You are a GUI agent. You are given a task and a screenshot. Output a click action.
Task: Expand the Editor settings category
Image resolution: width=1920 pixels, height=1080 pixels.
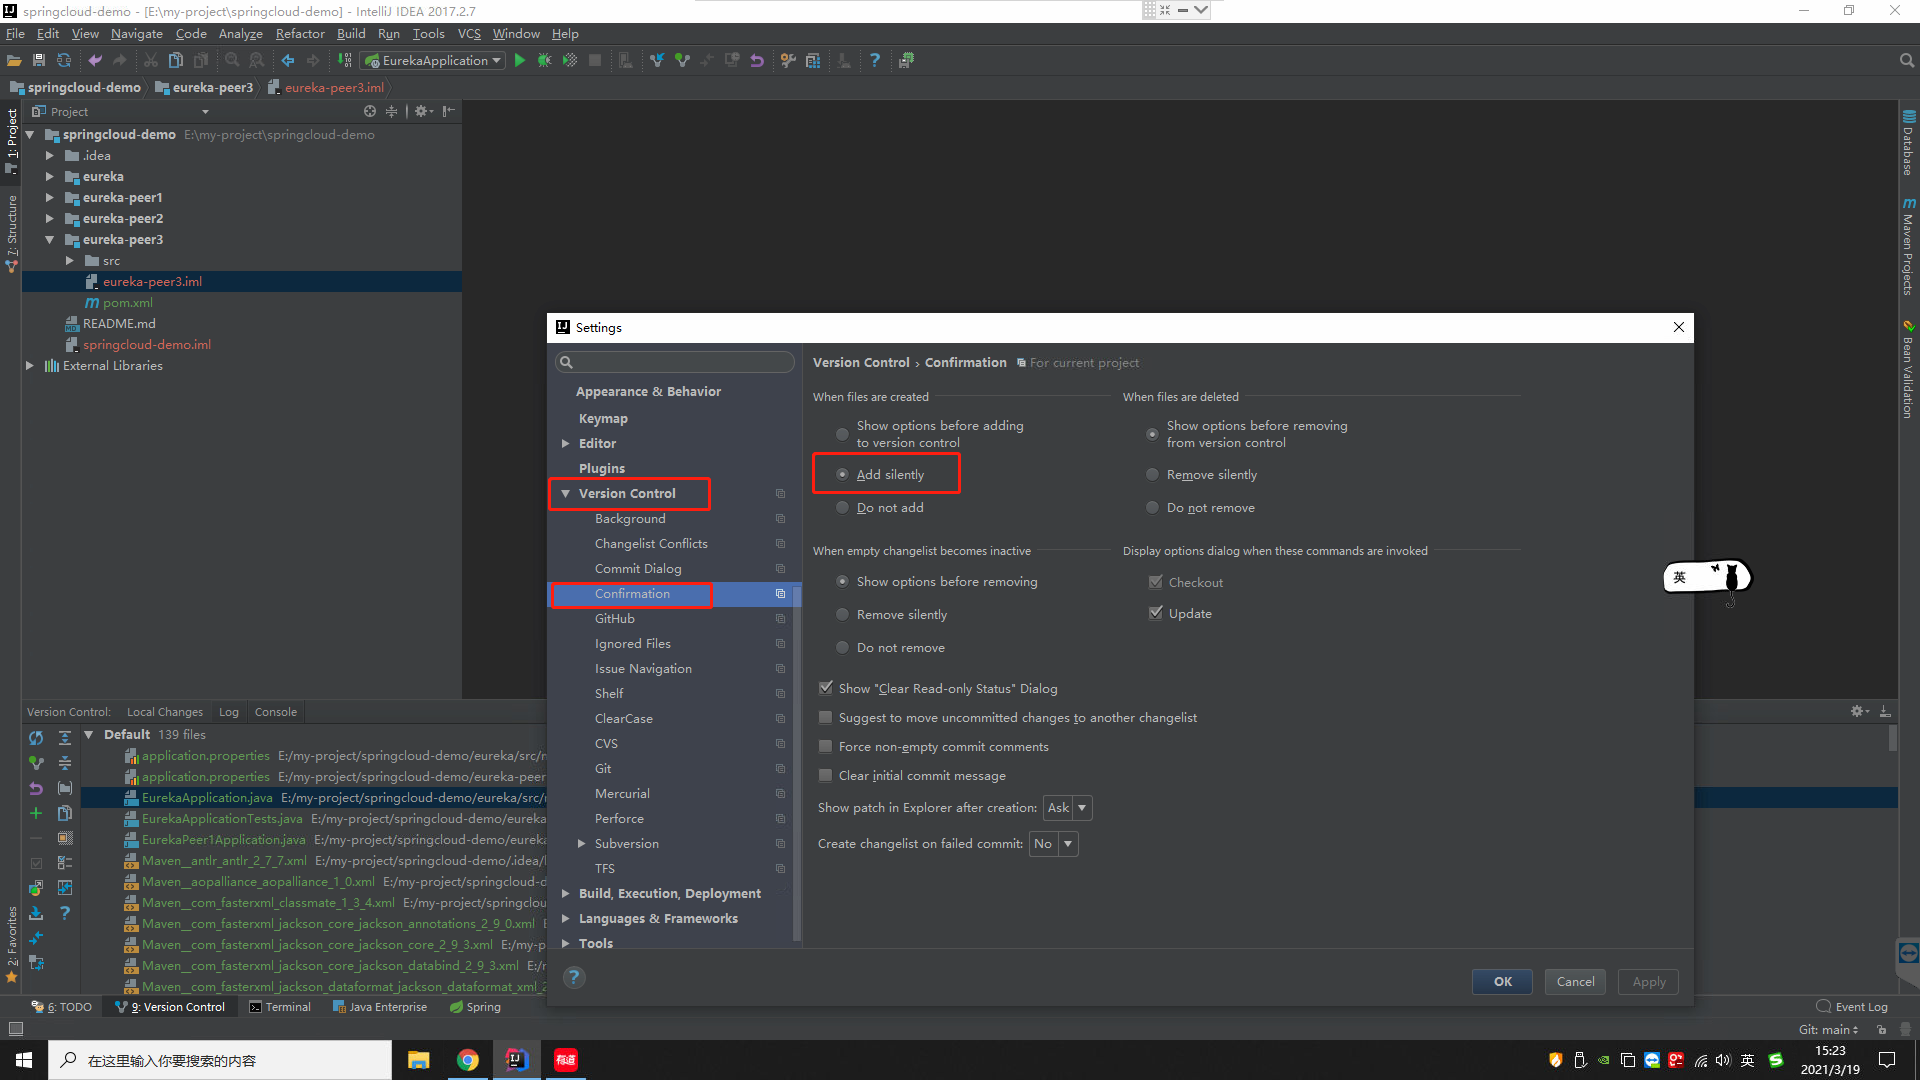pyautogui.click(x=566, y=443)
